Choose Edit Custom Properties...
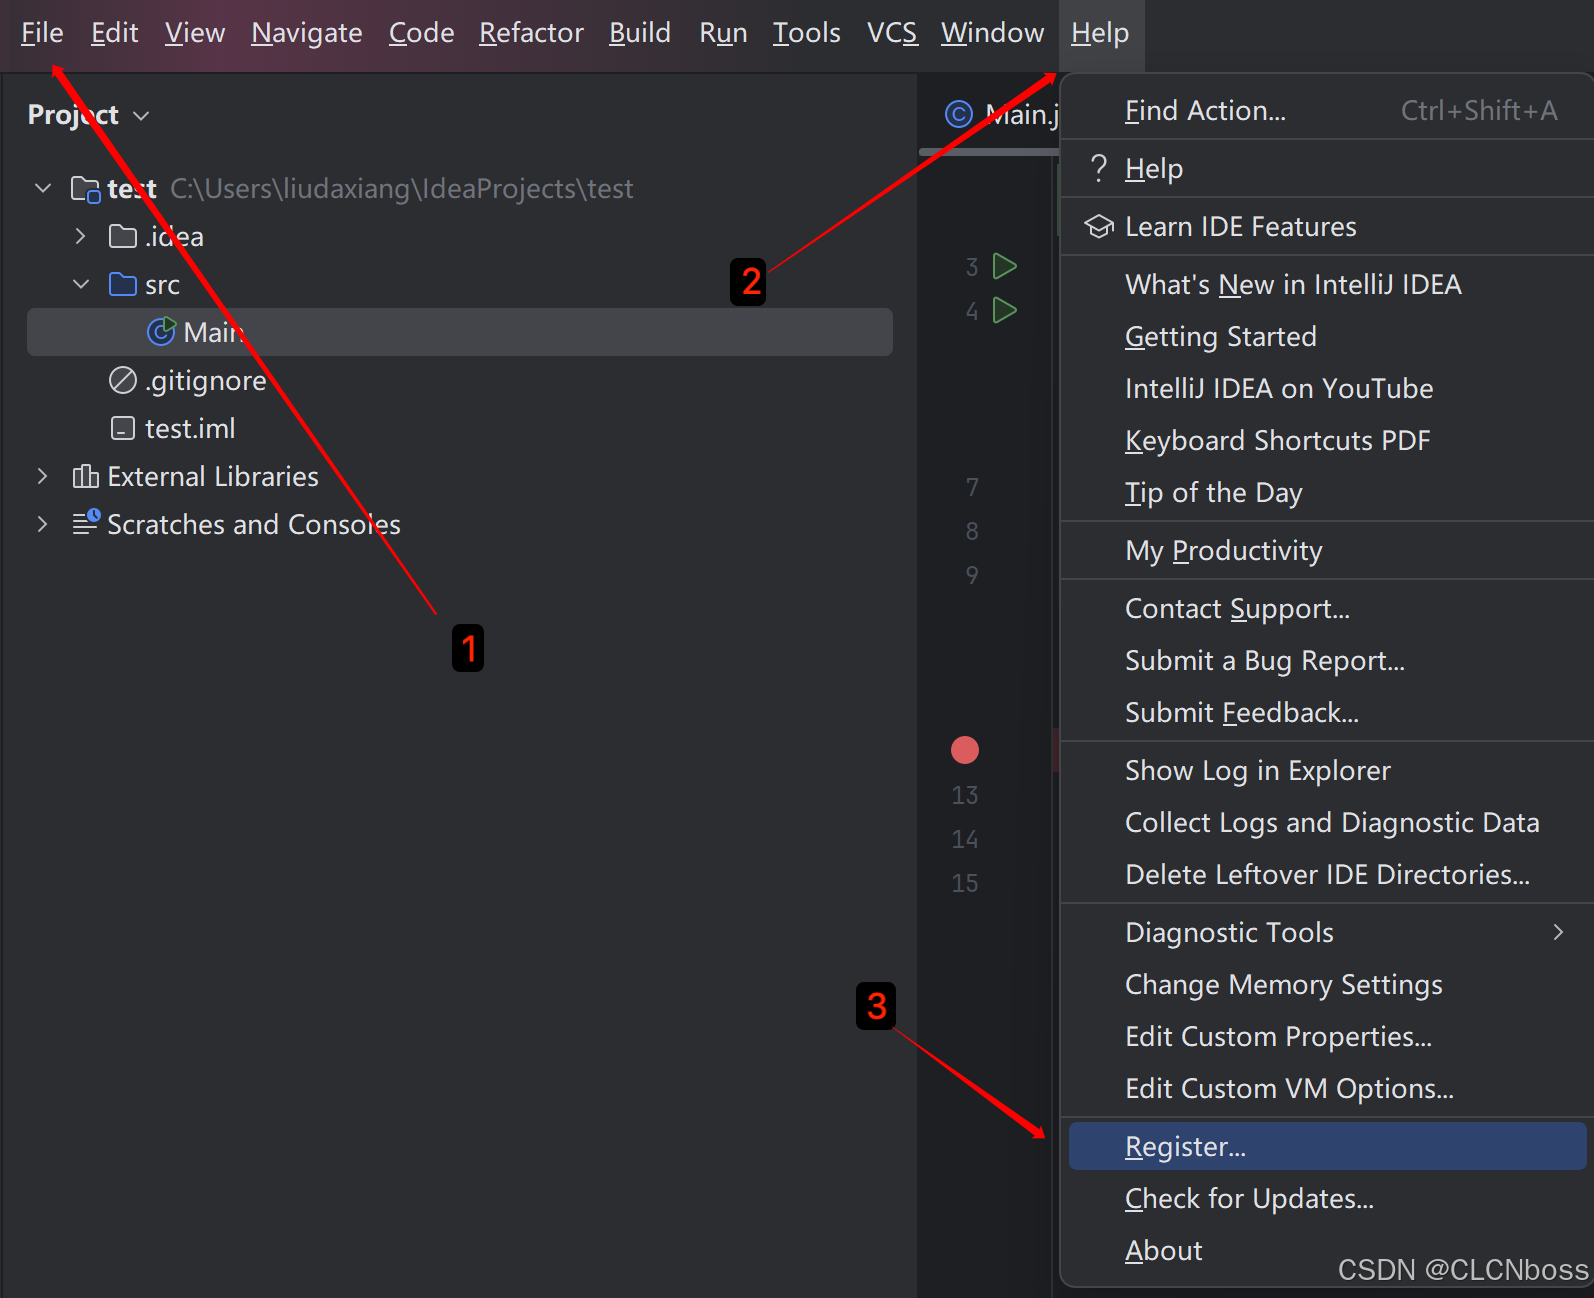This screenshot has height=1298, width=1594. [1327, 1036]
